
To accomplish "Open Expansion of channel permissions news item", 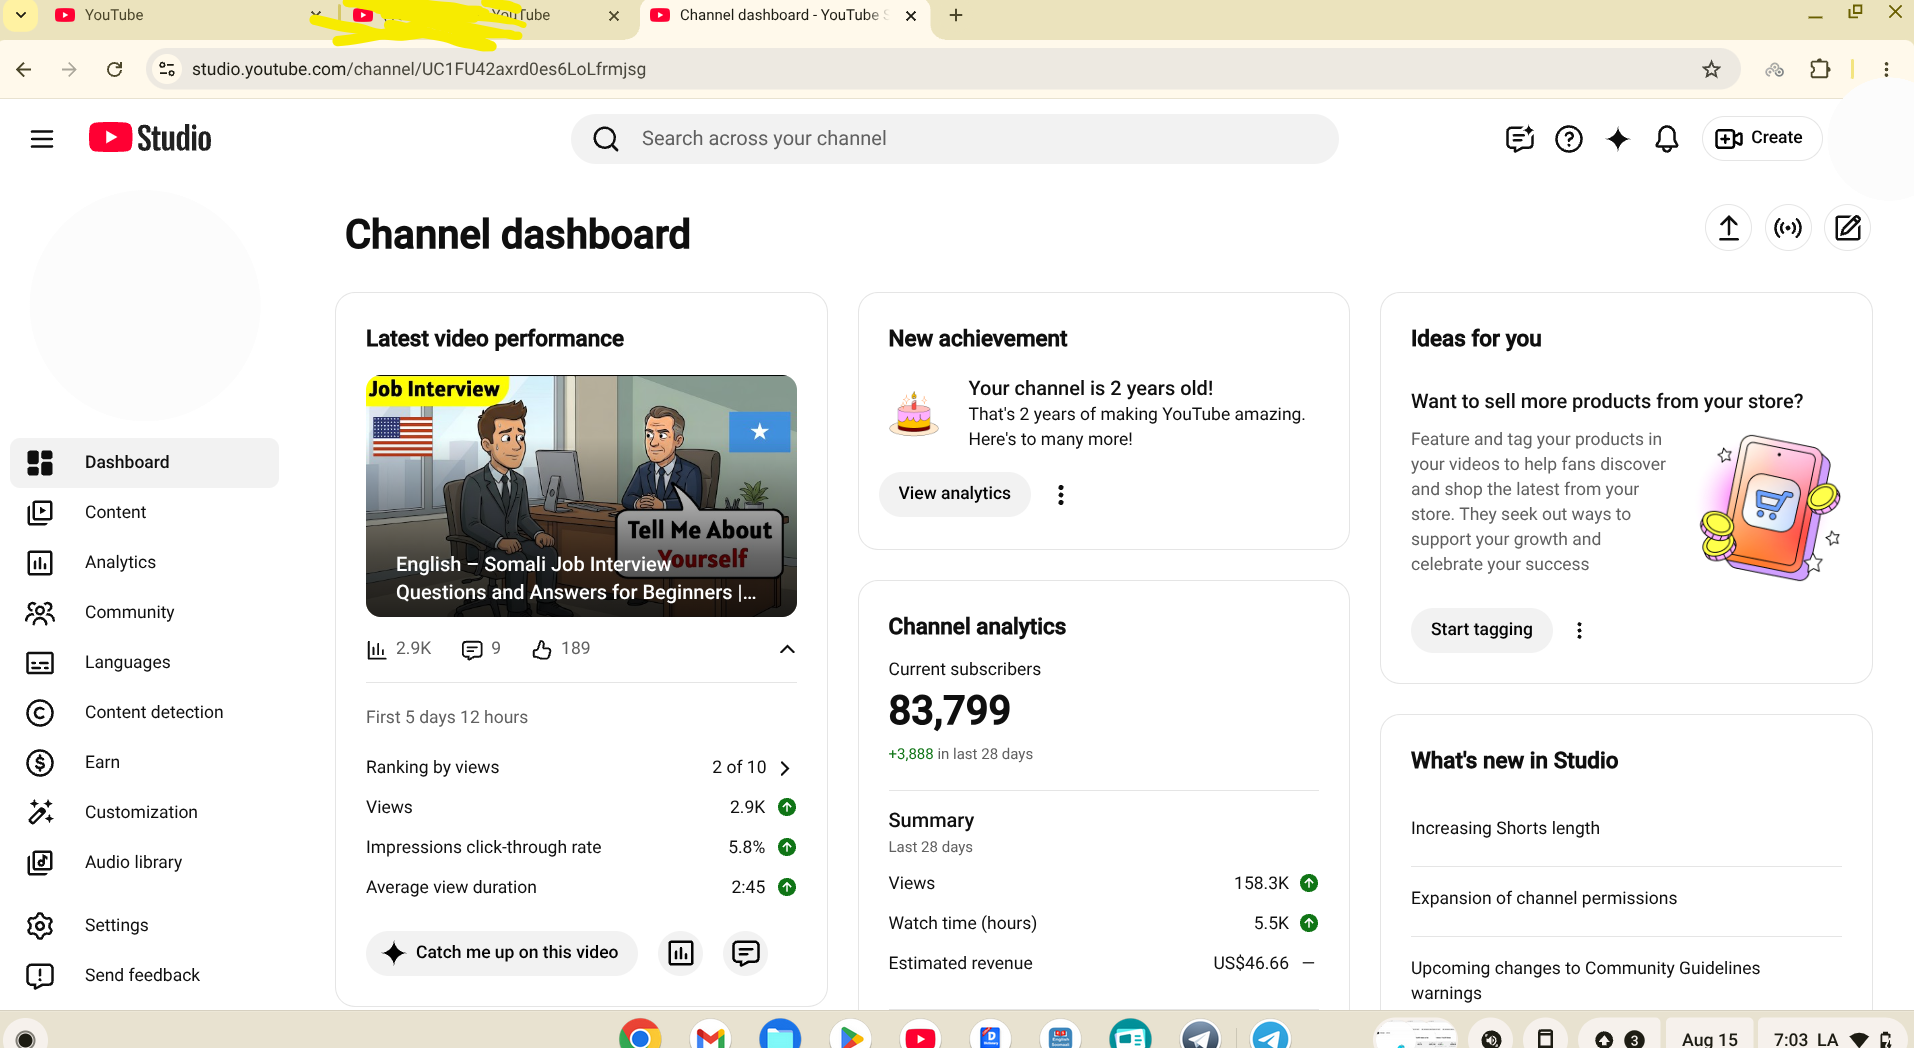I will 1543,898.
